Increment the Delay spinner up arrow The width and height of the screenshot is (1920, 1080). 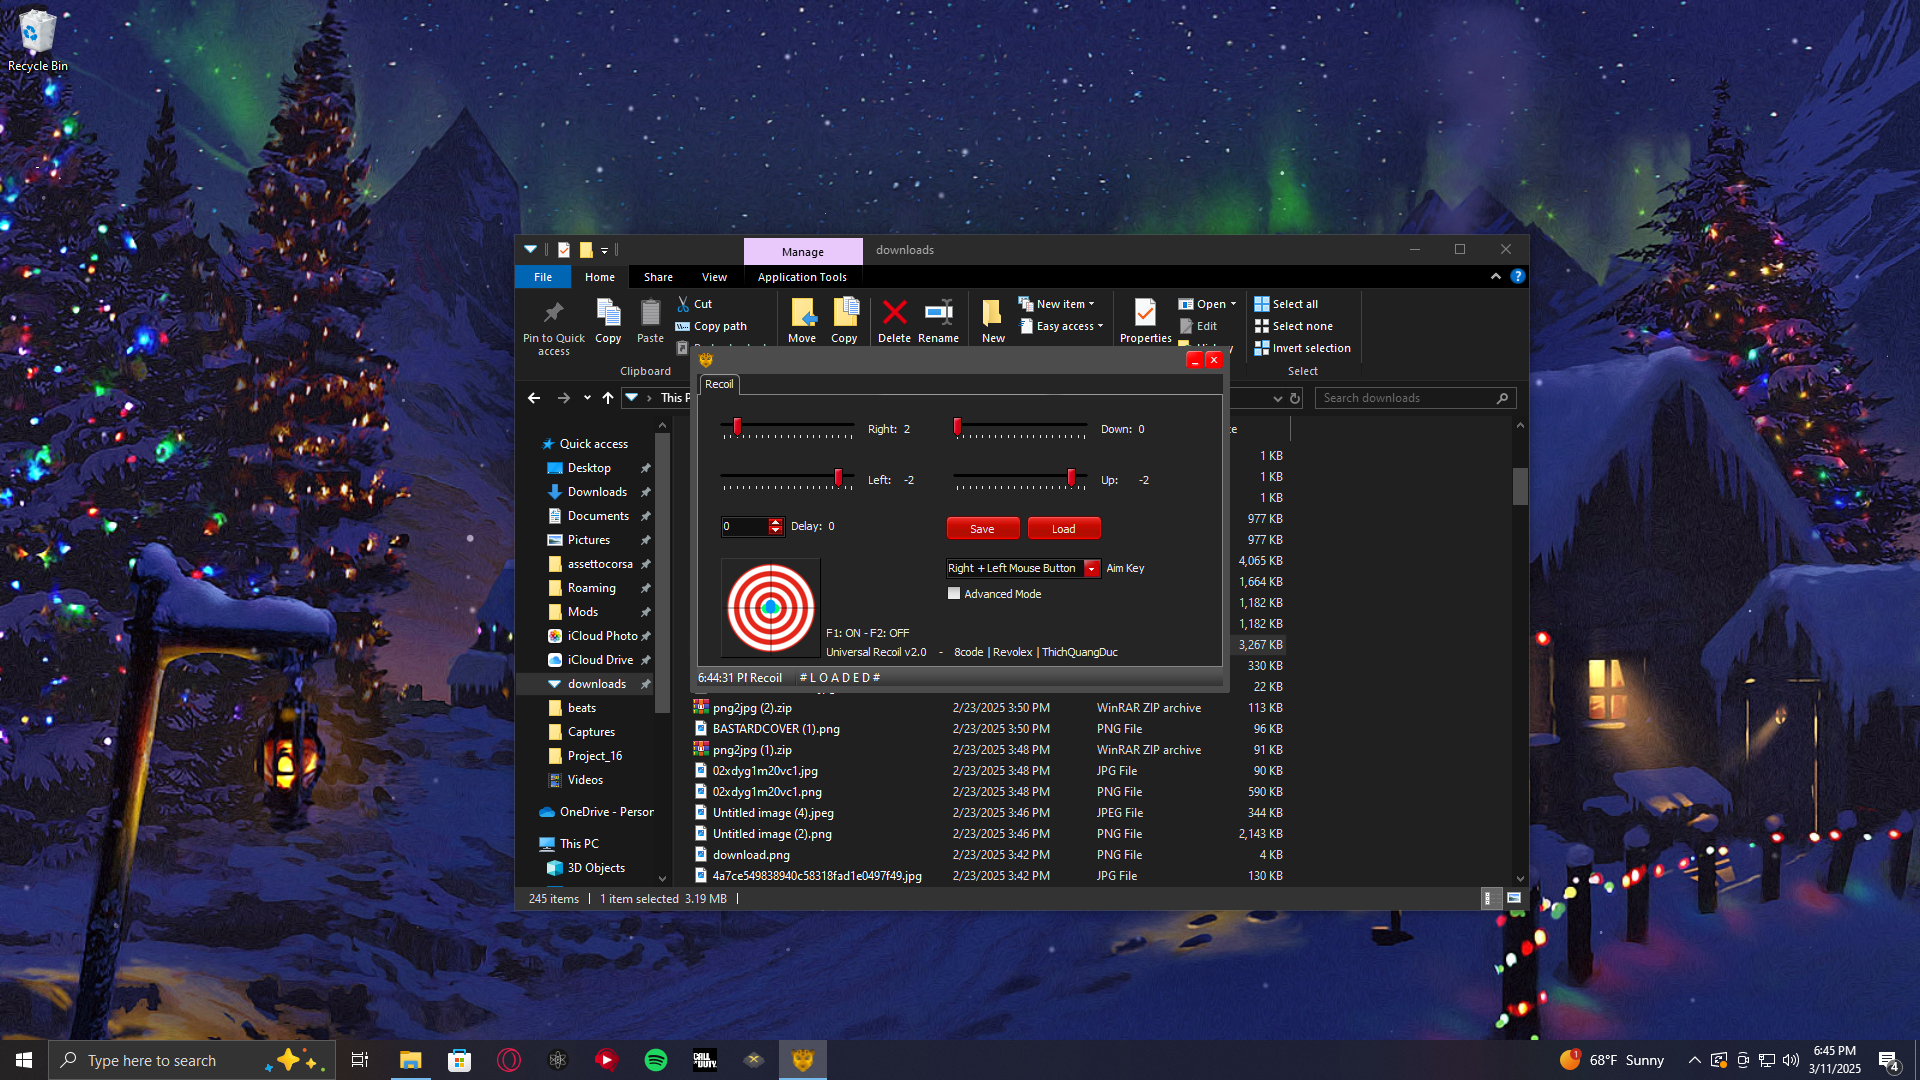pyautogui.click(x=776, y=522)
